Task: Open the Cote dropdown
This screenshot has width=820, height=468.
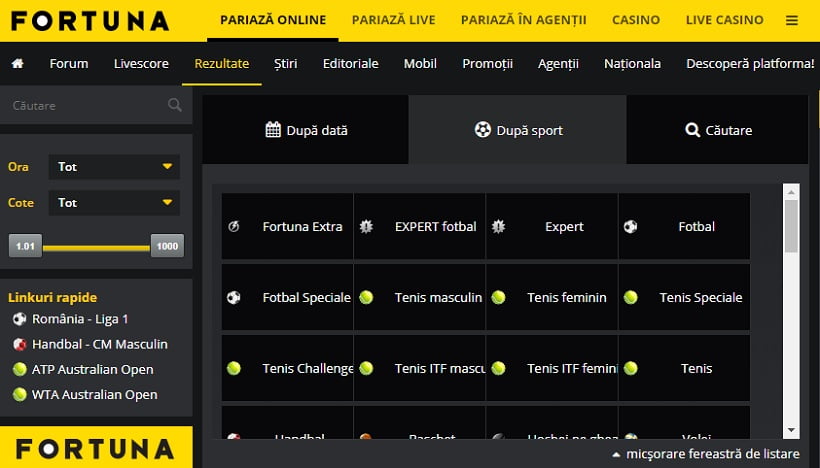Action: pos(114,203)
